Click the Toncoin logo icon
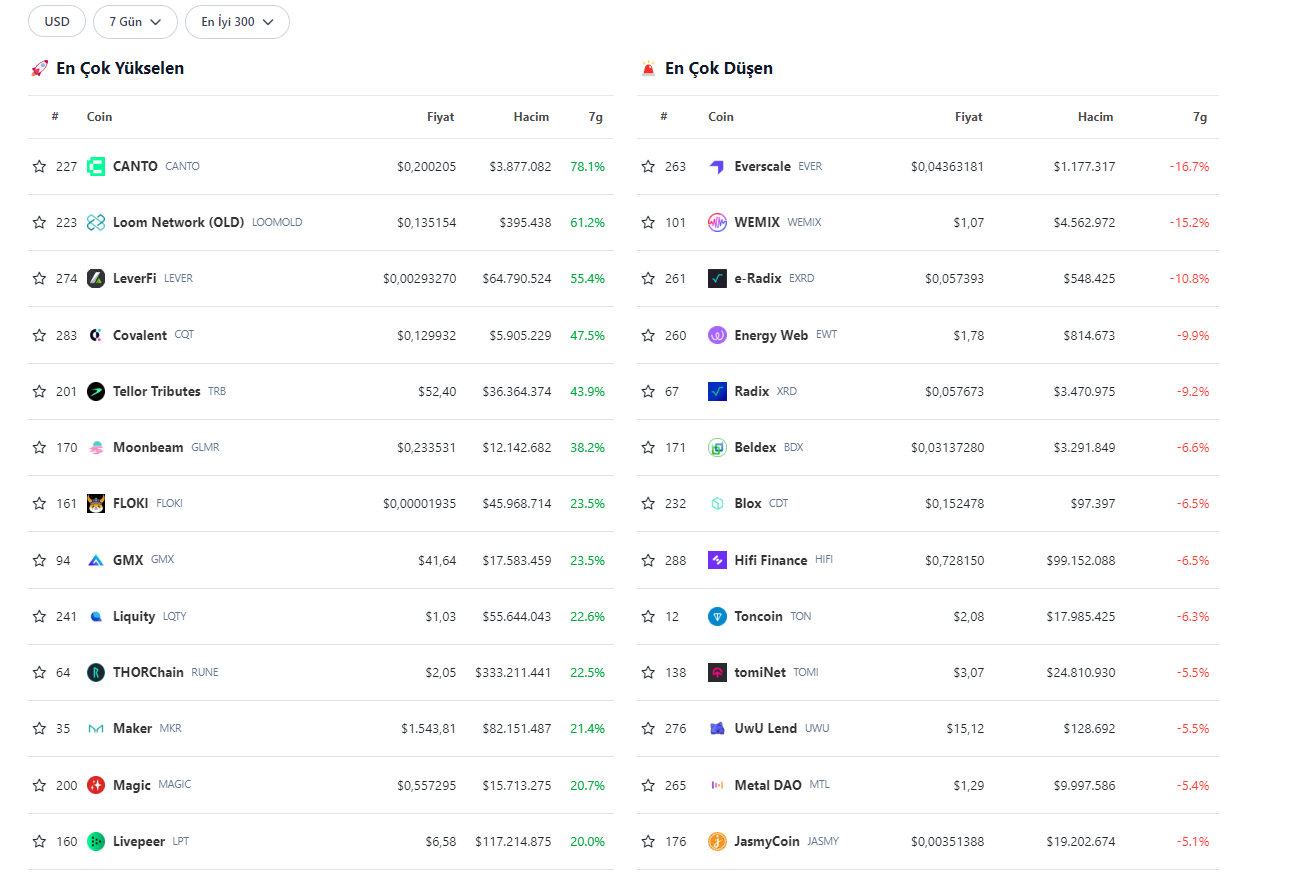The height and width of the screenshot is (876, 1295). (717, 617)
